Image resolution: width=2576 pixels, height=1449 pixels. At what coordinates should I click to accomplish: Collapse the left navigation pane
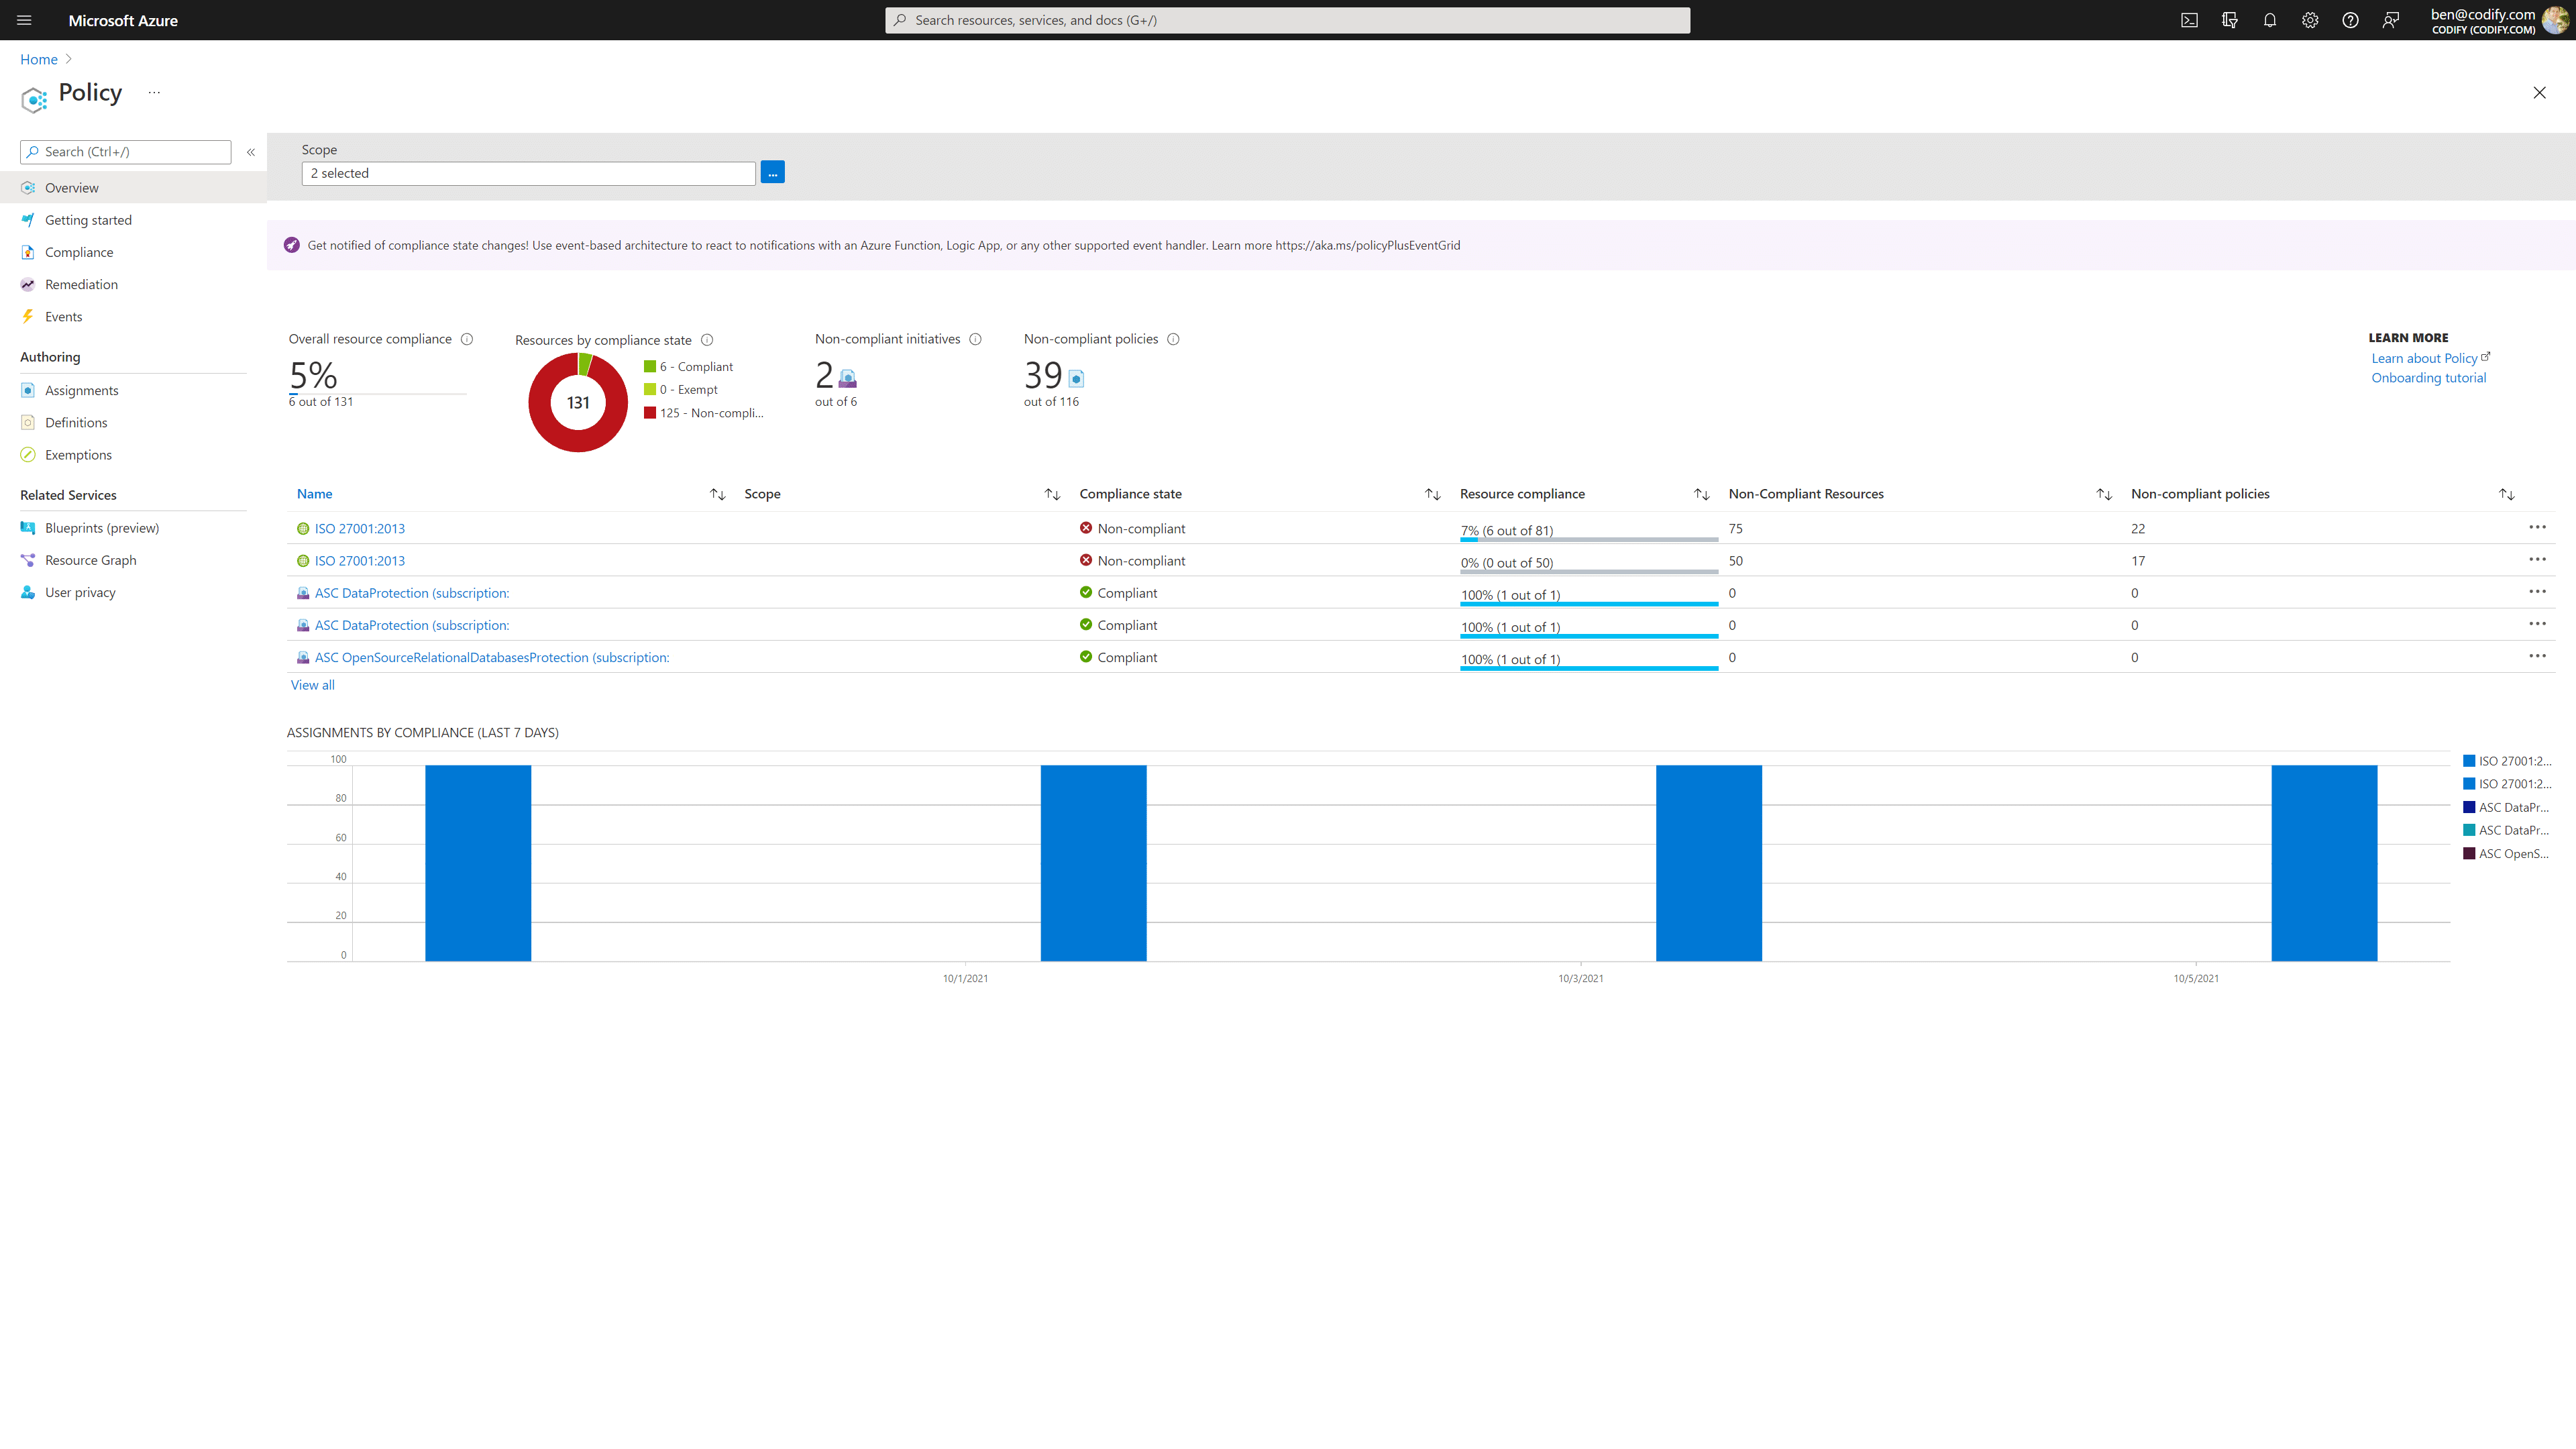[251, 152]
